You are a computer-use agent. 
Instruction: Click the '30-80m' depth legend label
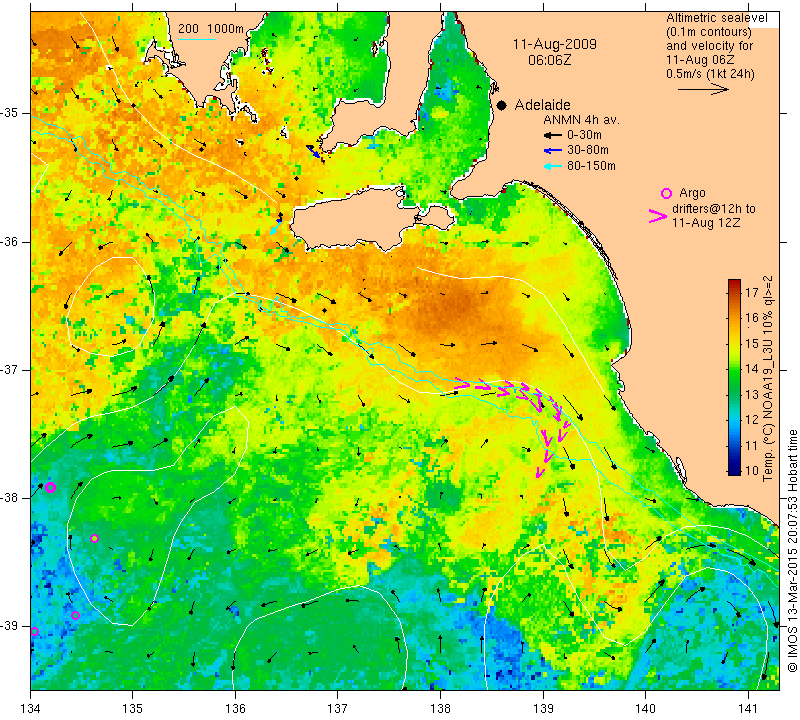tap(588, 150)
